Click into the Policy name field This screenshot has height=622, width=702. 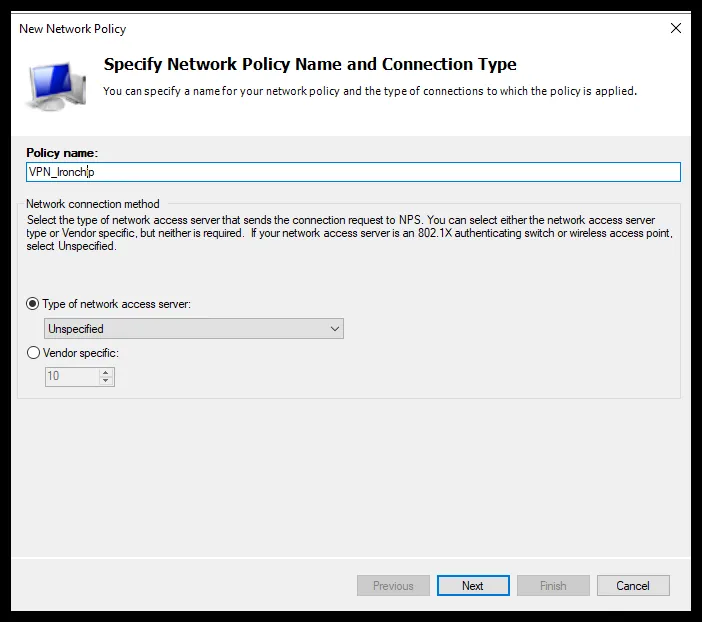pos(353,172)
